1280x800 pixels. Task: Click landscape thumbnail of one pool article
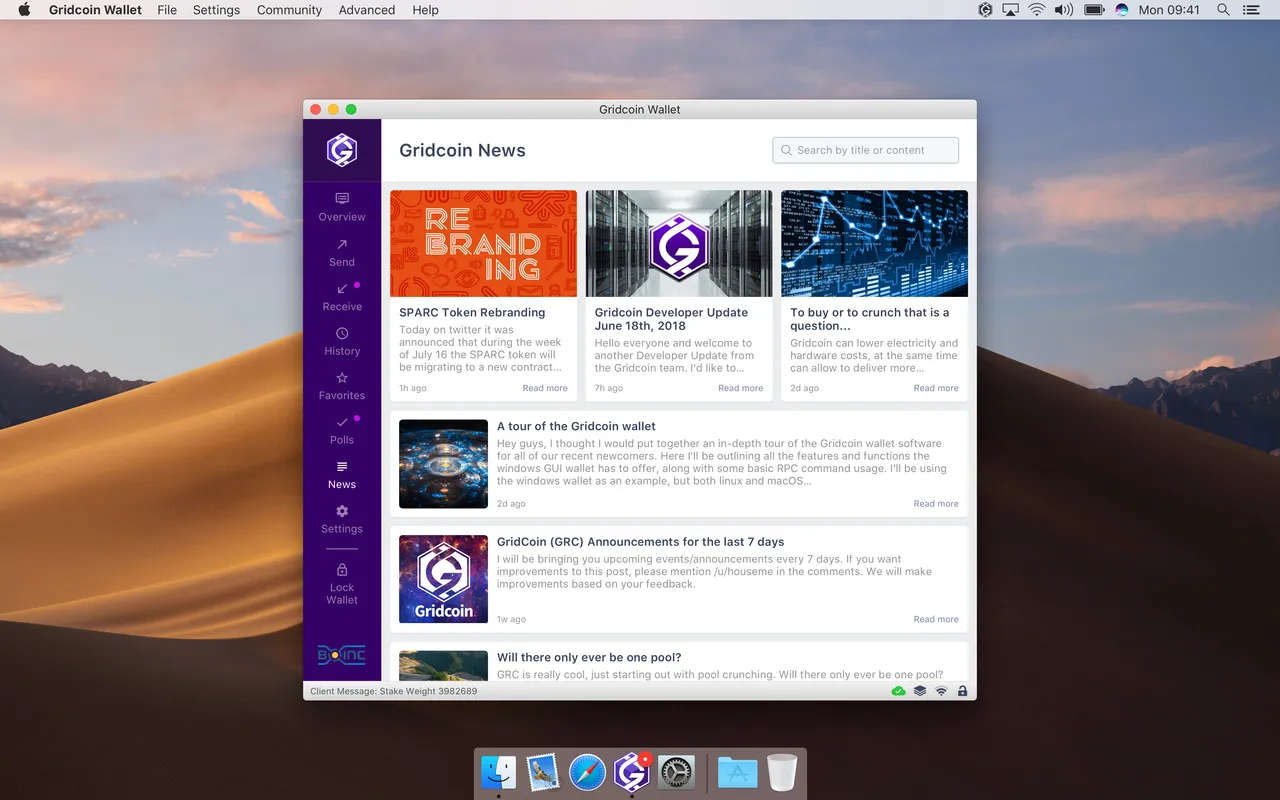[443, 666]
